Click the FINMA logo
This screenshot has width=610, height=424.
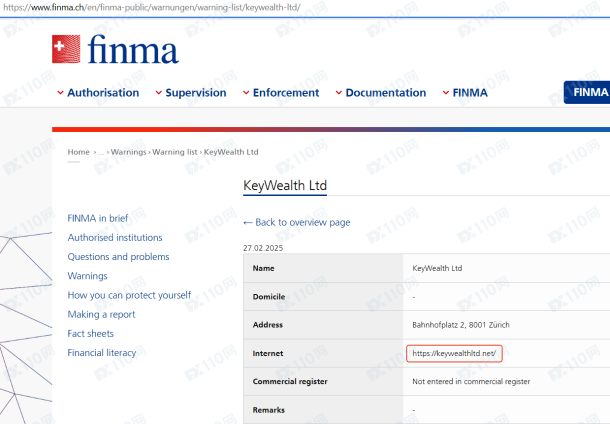115,49
